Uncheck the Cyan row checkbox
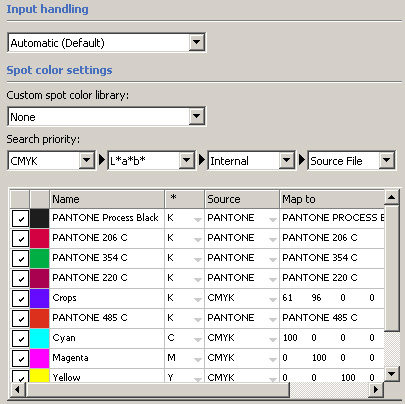This screenshot has width=405, height=404. [20, 339]
